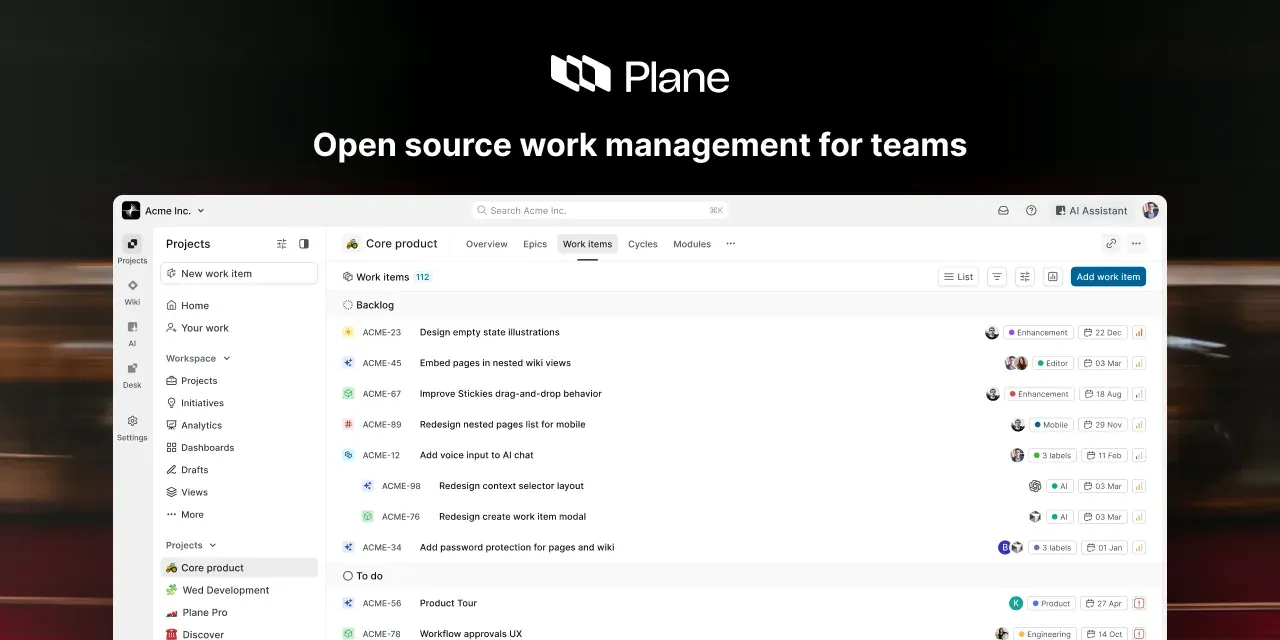Open the List layout dropdown
The height and width of the screenshot is (640, 1280).
[x=958, y=277]
